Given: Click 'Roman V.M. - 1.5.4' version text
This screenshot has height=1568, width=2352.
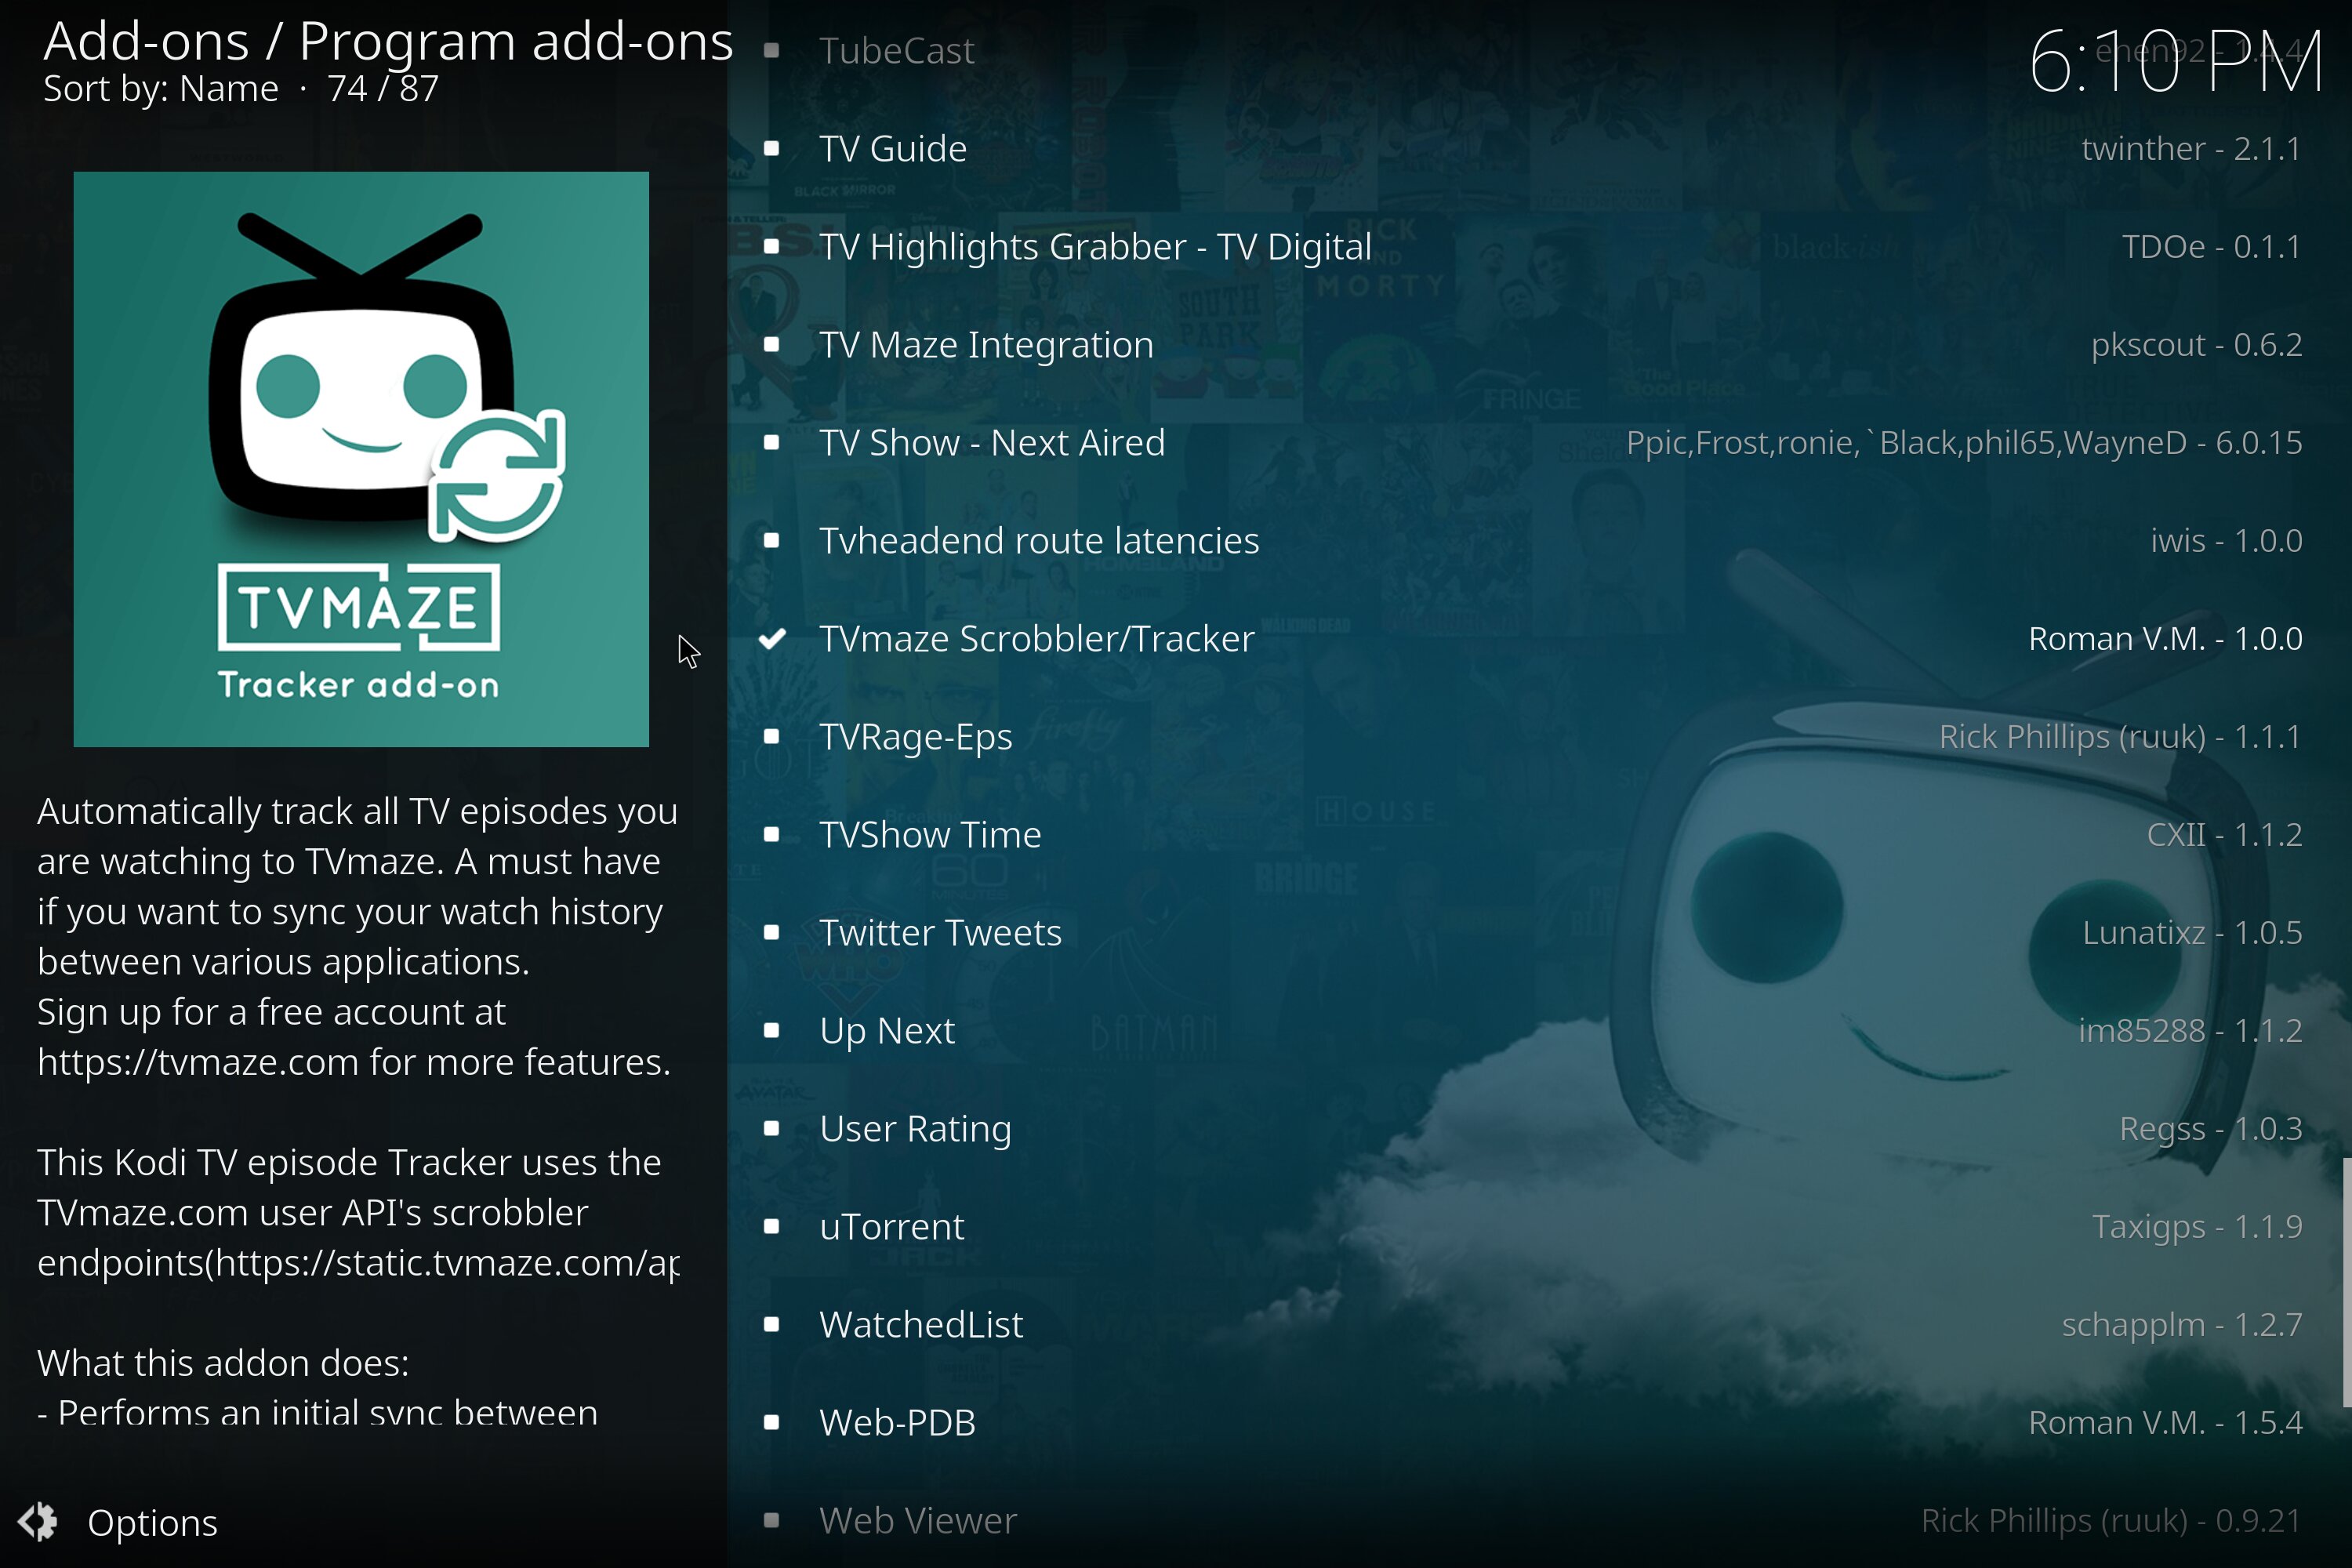Looking at the screenshot, I should coord(2165,1422).
